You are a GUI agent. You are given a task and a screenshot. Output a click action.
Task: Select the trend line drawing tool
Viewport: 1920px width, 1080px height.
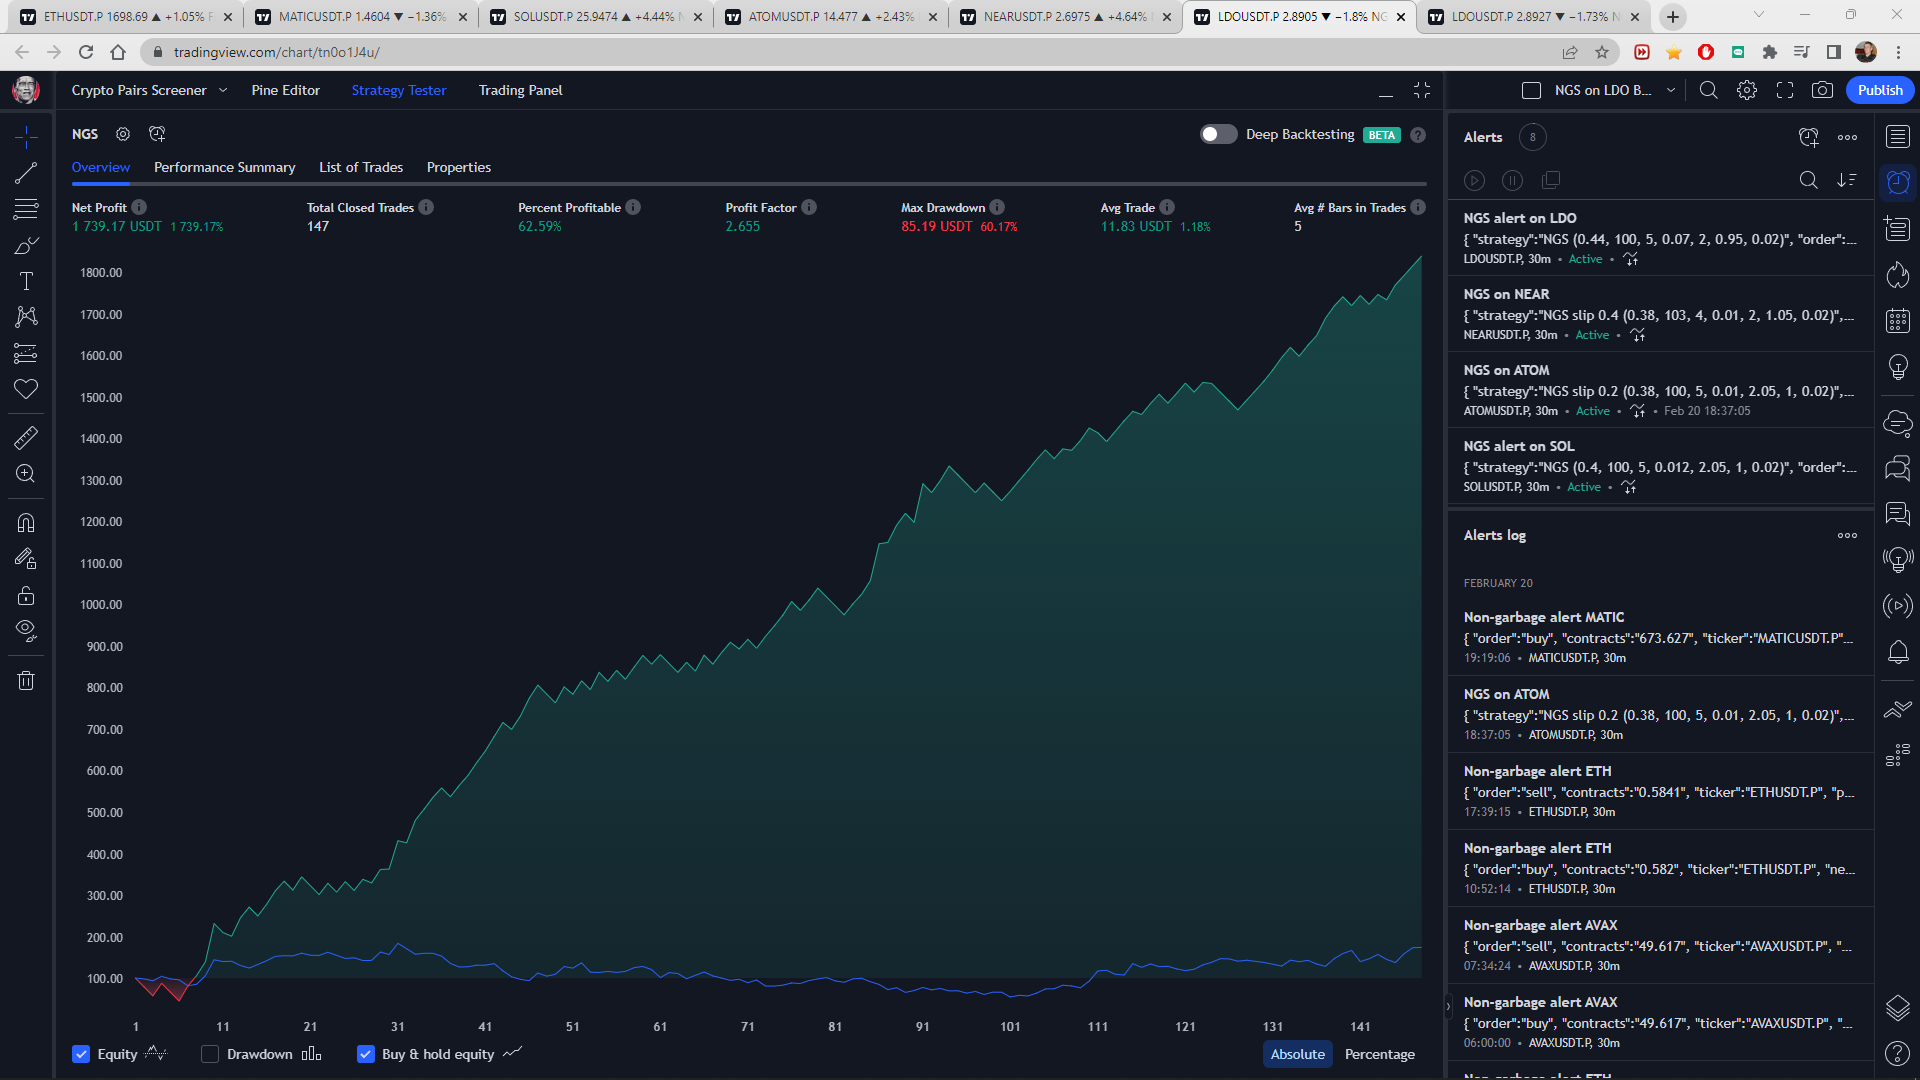click(26, 173)
